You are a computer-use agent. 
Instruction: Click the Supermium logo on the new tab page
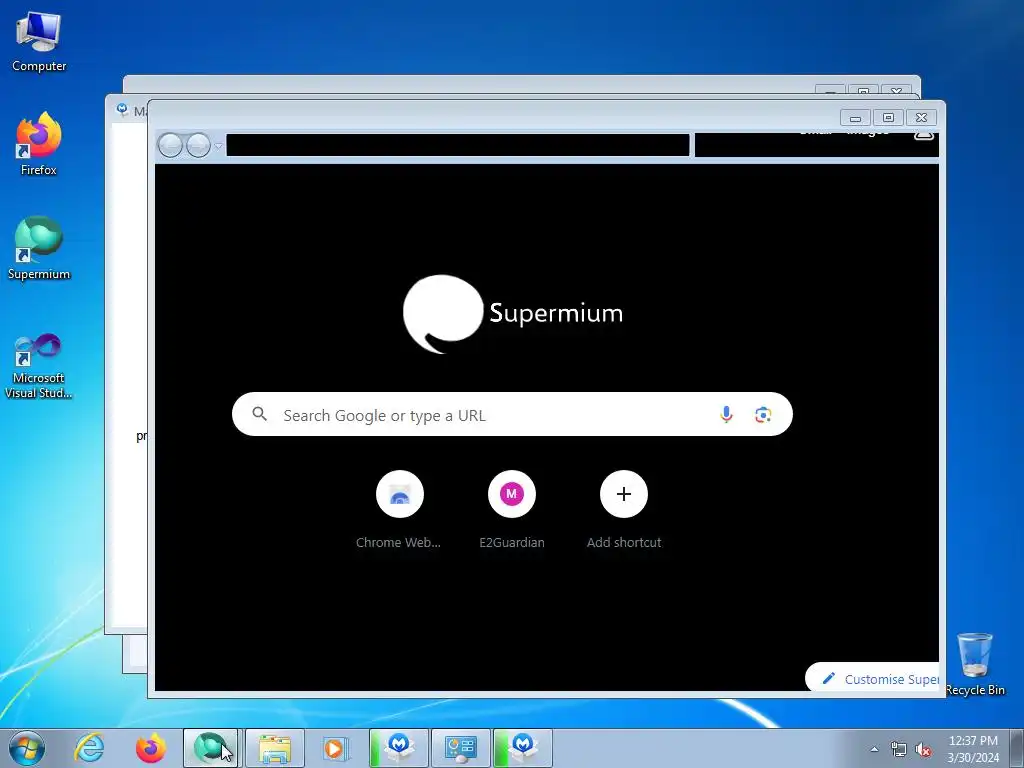click(x=512, y=313)
